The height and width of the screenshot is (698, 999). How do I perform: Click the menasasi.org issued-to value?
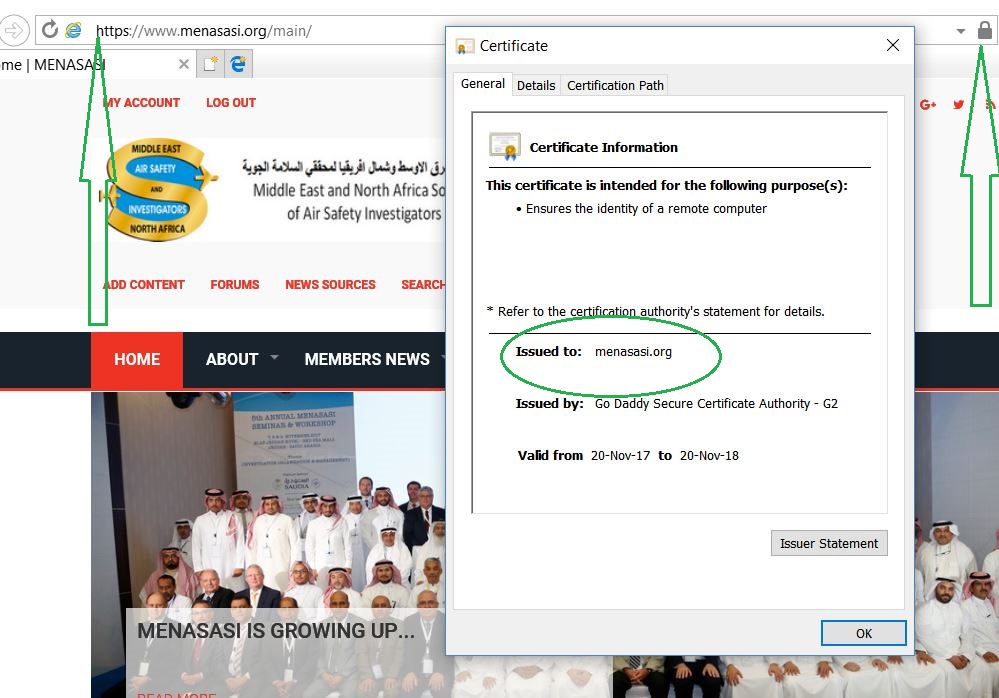point(633,352)
